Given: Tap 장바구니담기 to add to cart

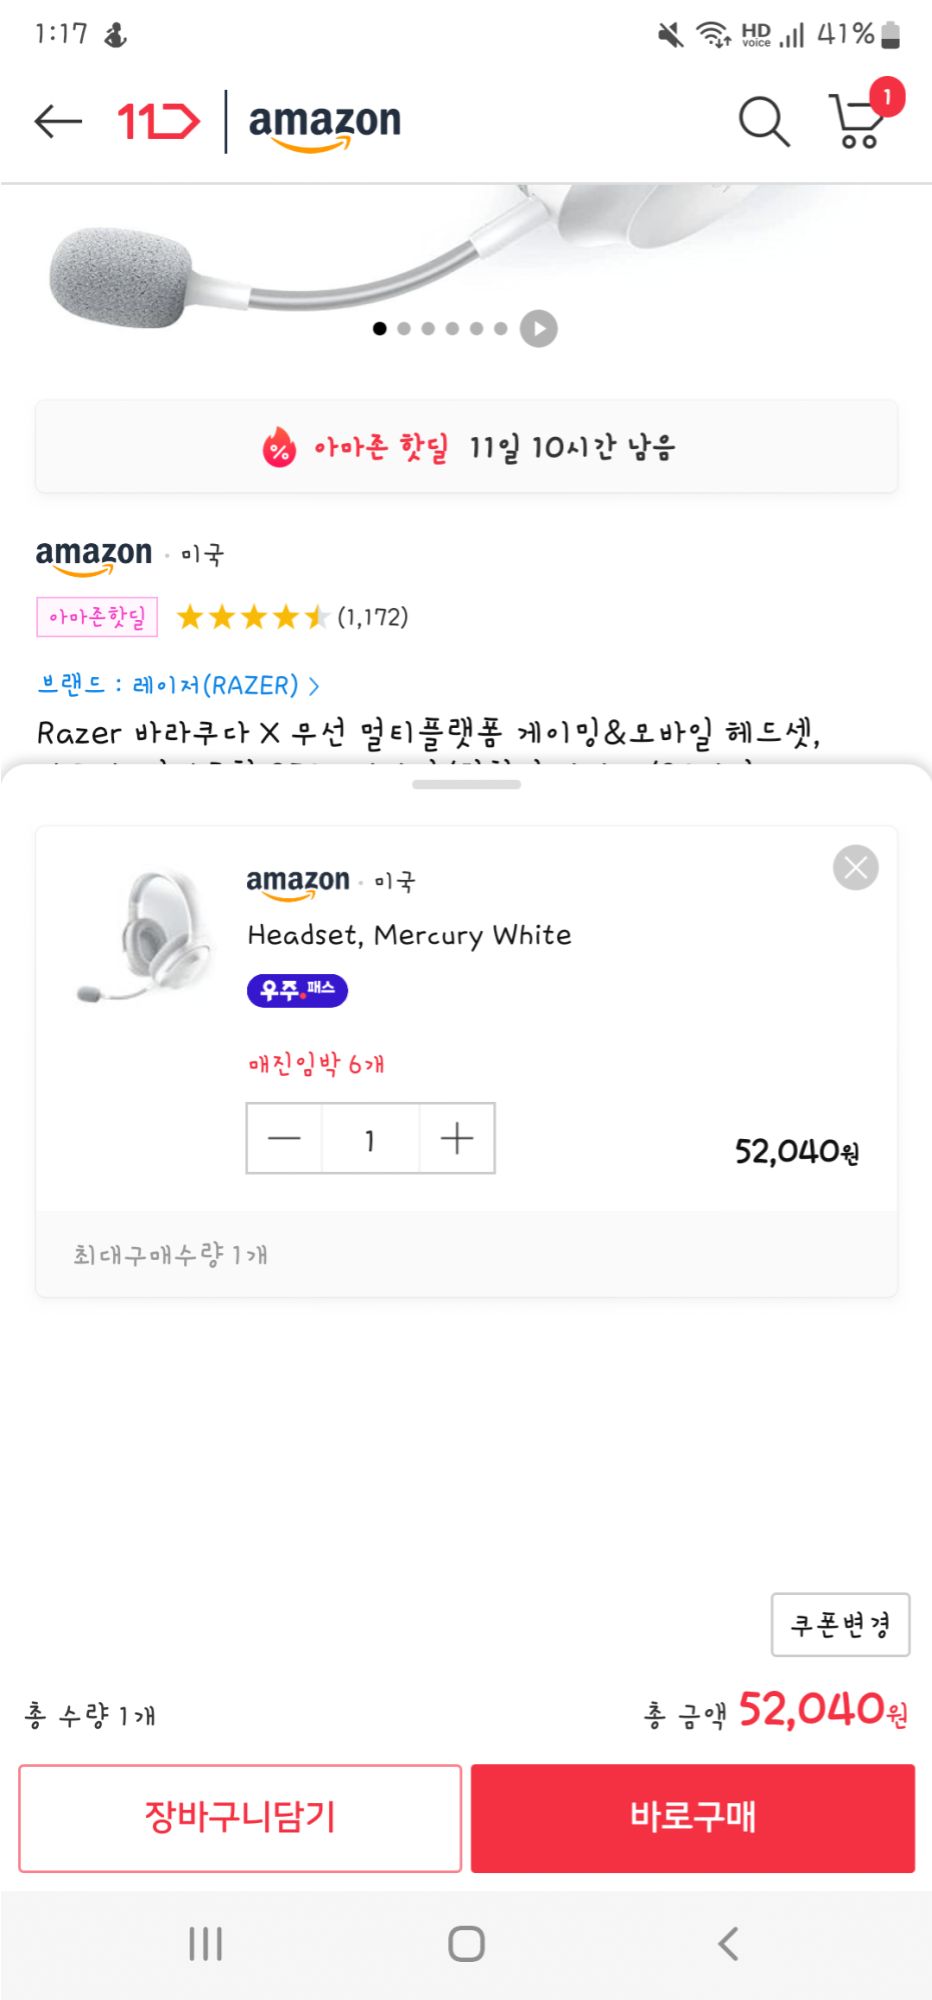Looking at the screenshot, I should (x=240, y=1817).
